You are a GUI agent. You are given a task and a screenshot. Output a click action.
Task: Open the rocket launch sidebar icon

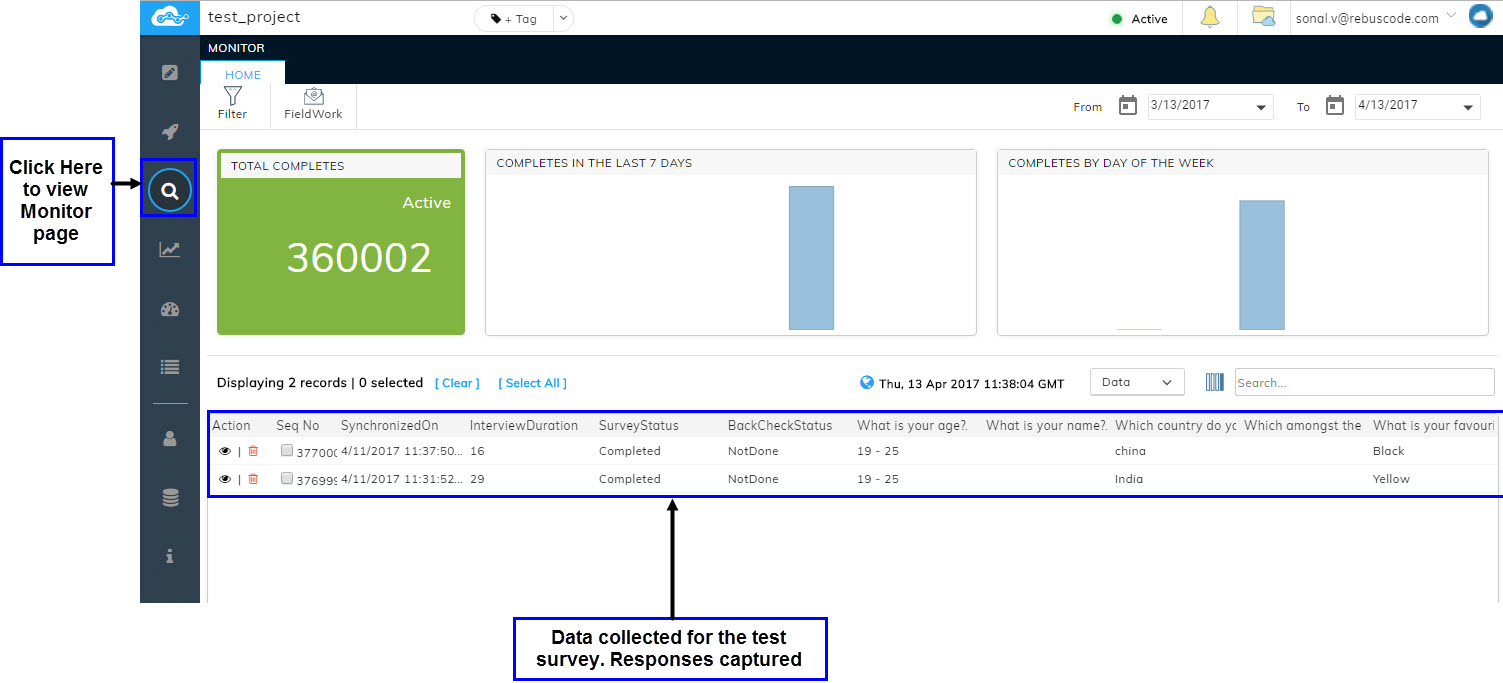170,131
